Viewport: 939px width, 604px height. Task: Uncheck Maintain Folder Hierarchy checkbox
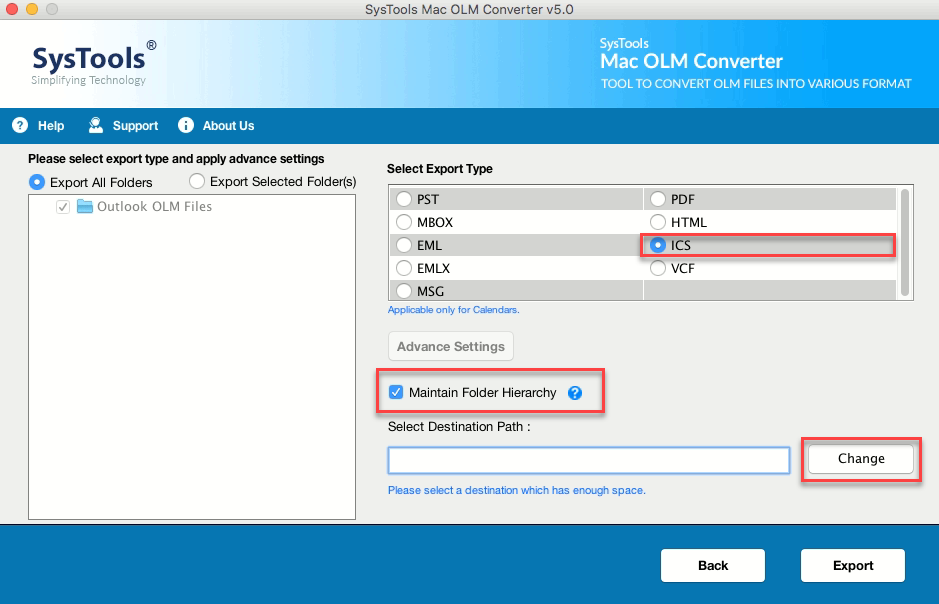(396, 392)
